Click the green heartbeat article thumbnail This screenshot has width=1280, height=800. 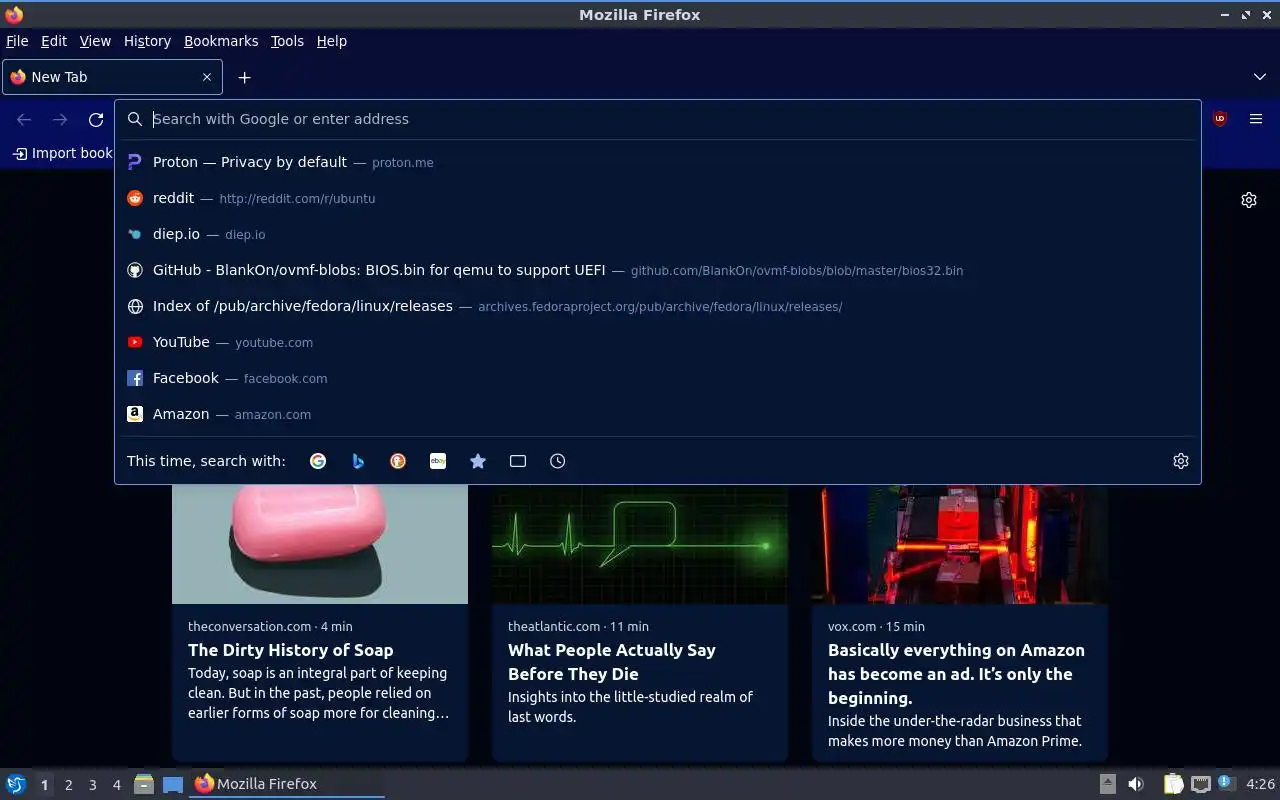(640, 544)
